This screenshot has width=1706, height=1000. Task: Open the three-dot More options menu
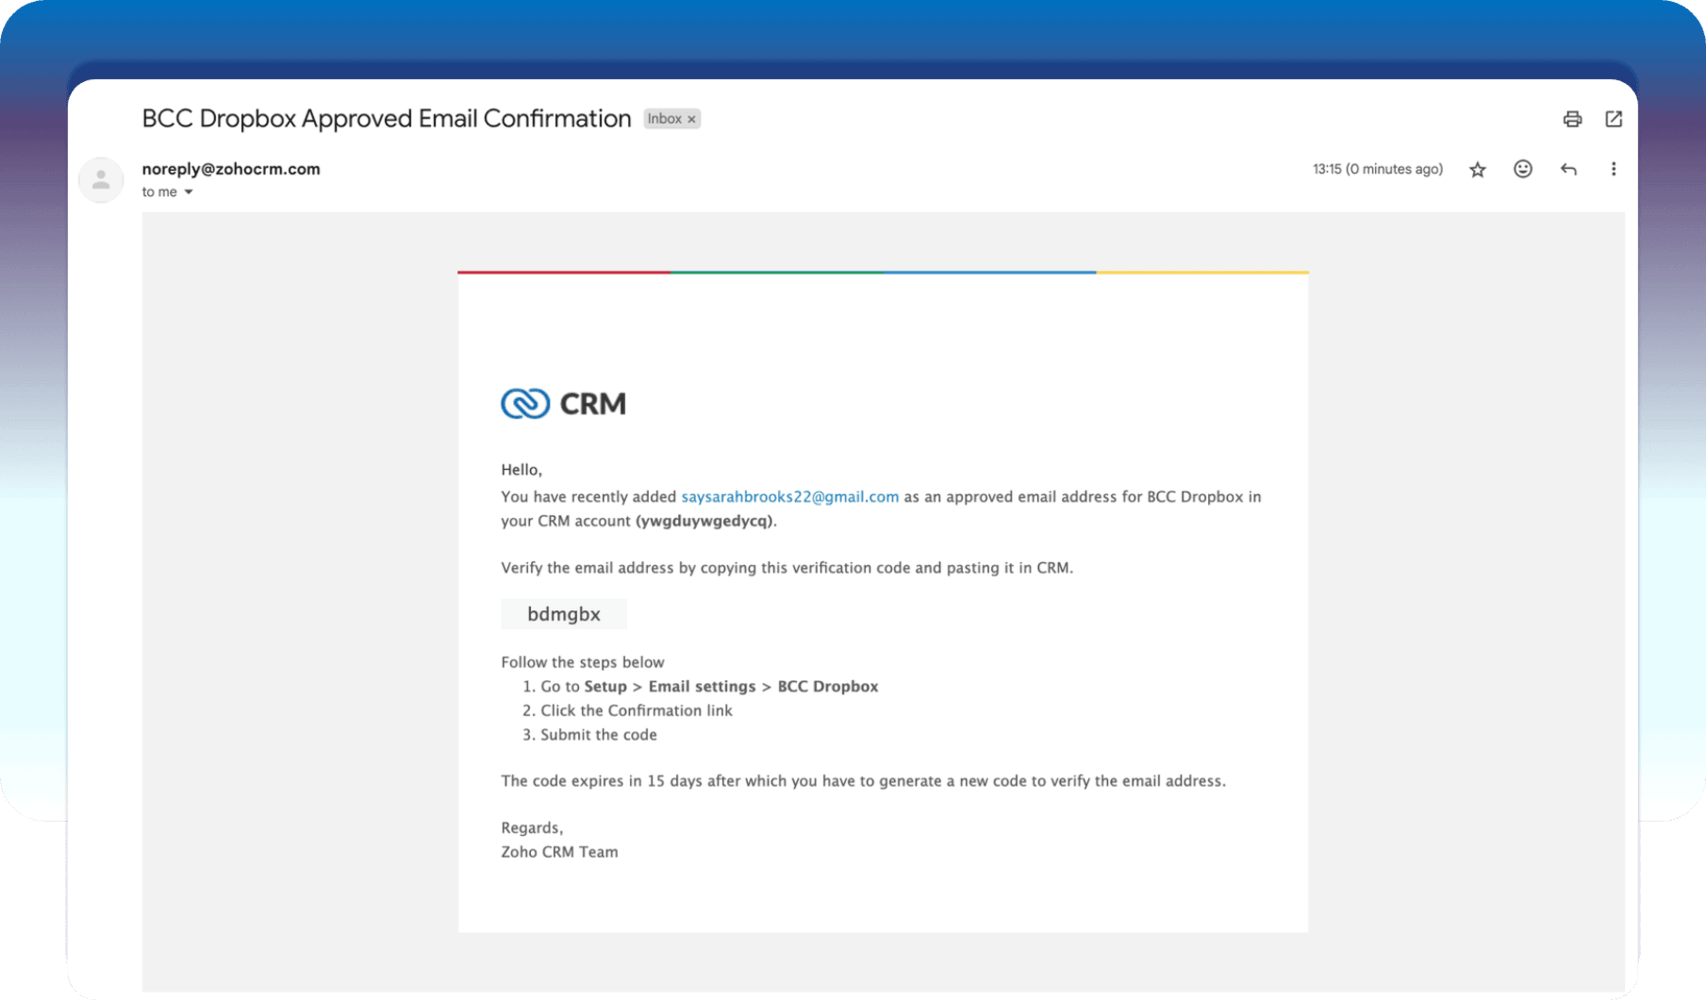1612,169
